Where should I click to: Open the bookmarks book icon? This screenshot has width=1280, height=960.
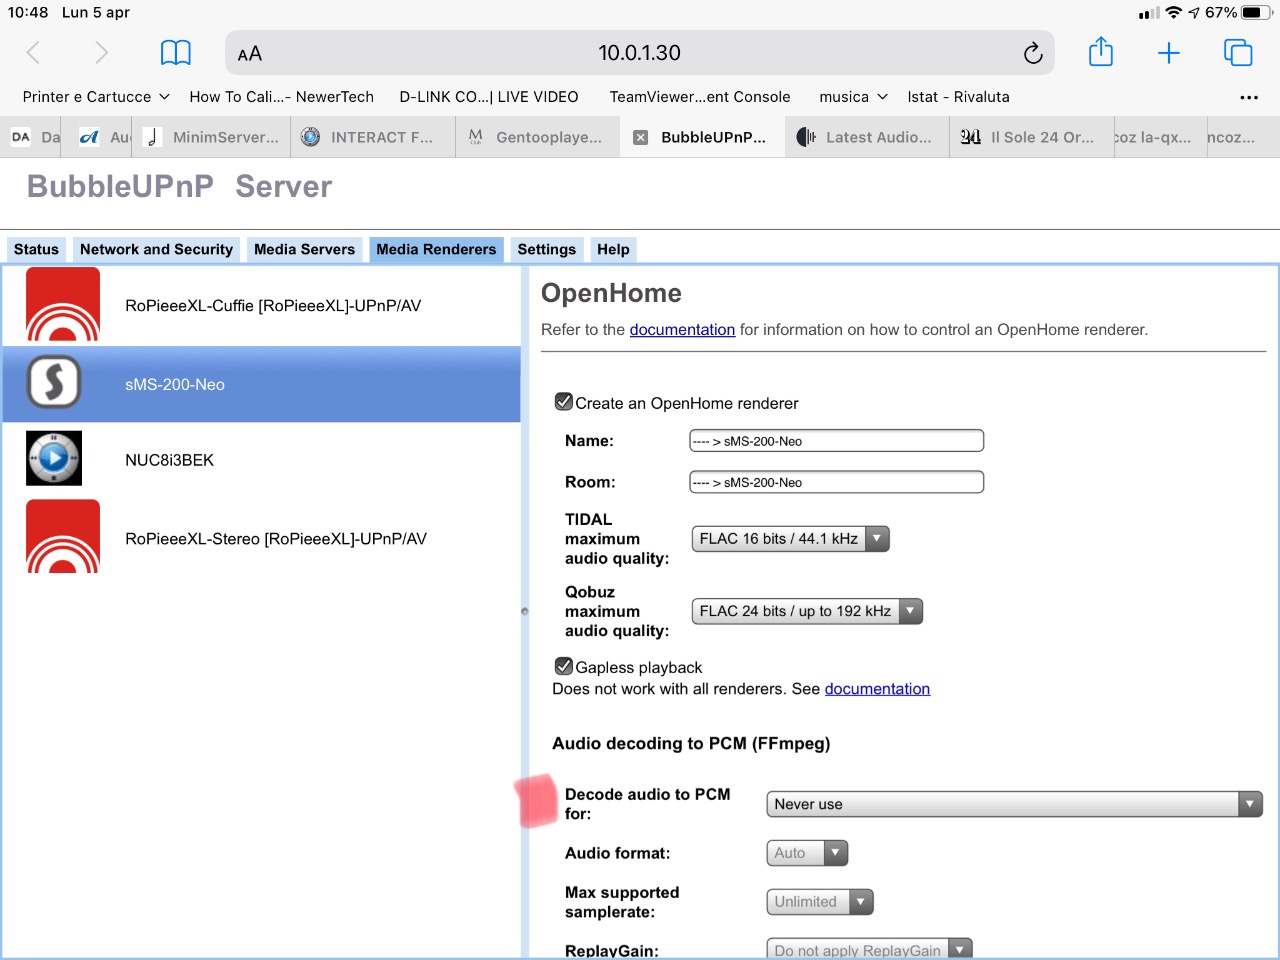pos(176,53)
